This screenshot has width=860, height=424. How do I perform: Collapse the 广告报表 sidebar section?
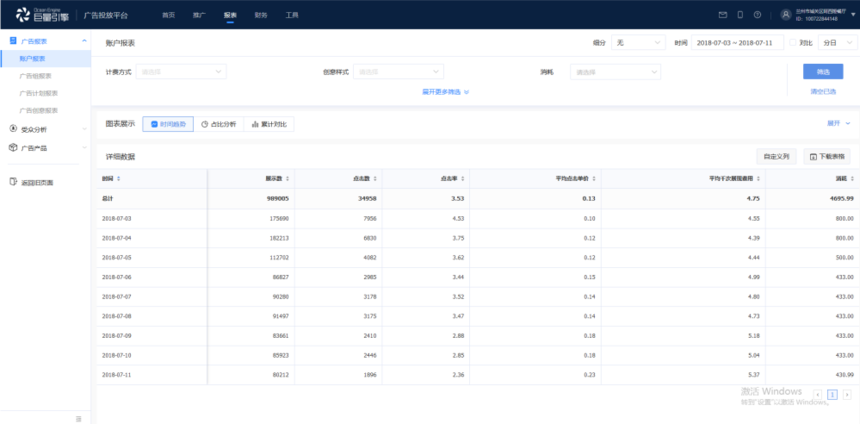click(x=84, y=41)
